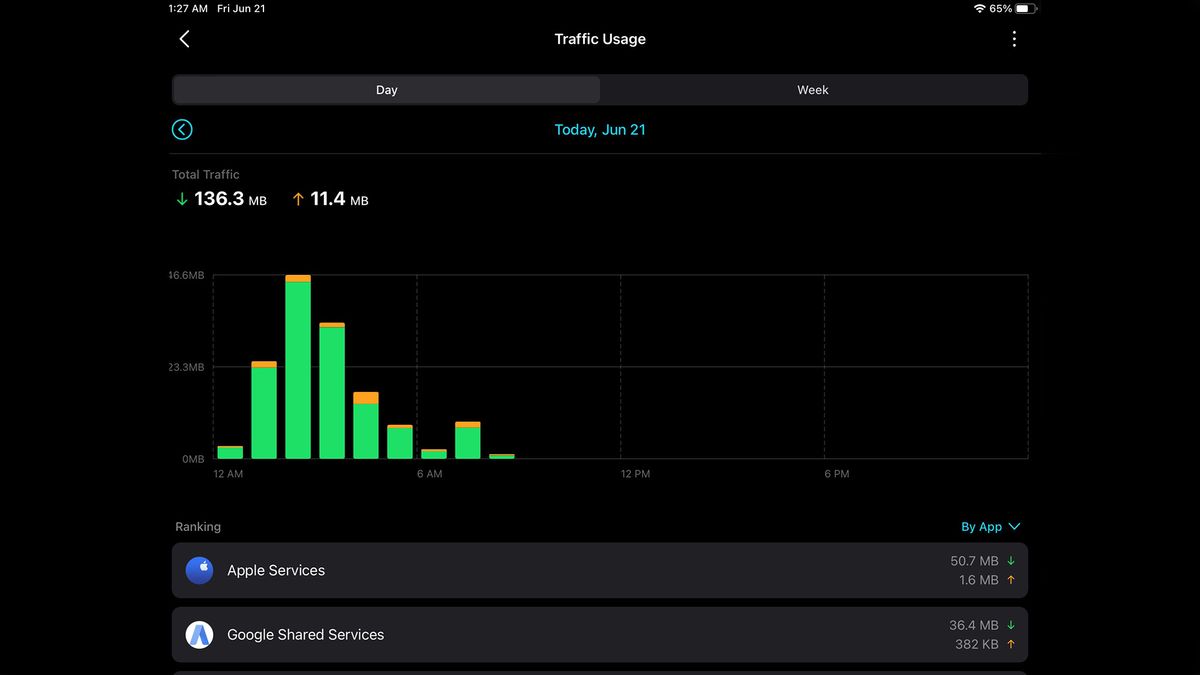
Task: Expand the Apple Services ranking entry
Action: pyautogui.click(x=600, y=570)
